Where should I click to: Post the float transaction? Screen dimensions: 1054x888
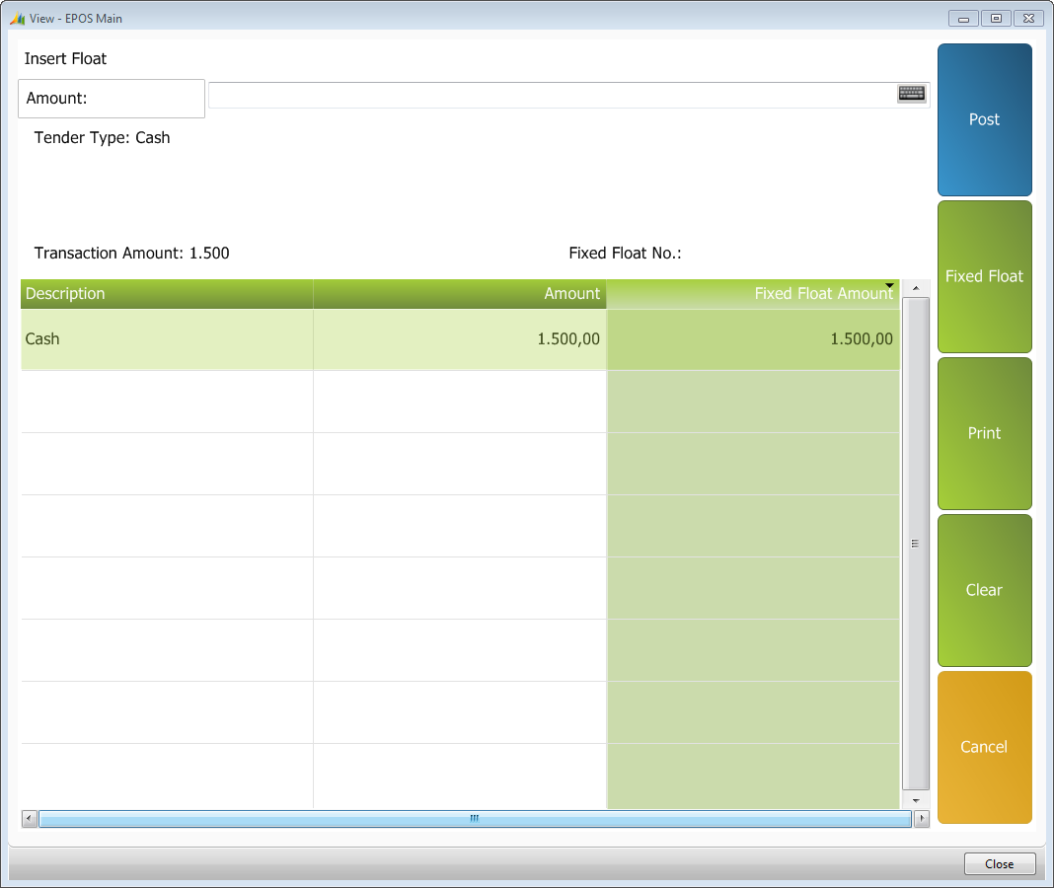[984, 120]
